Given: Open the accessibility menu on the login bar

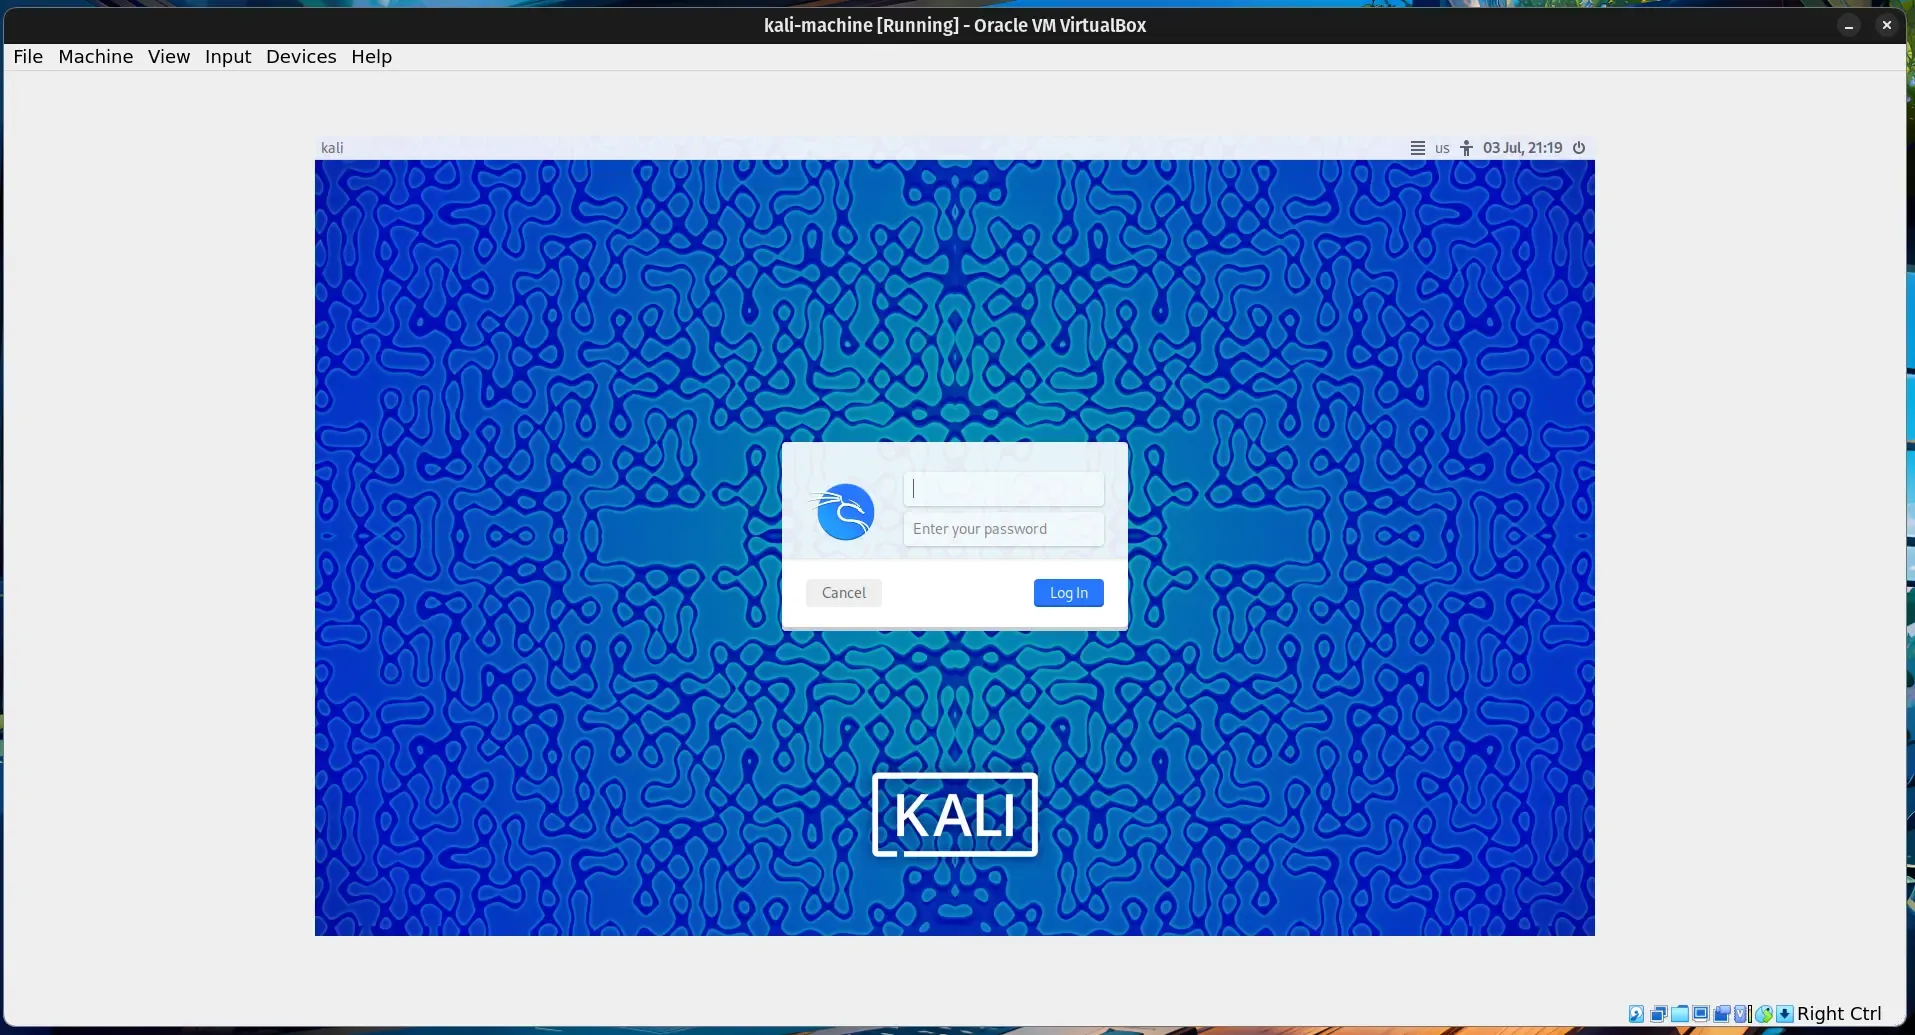Looking at the screenshot, I should pyautogui.click(x=1464, y=147).
